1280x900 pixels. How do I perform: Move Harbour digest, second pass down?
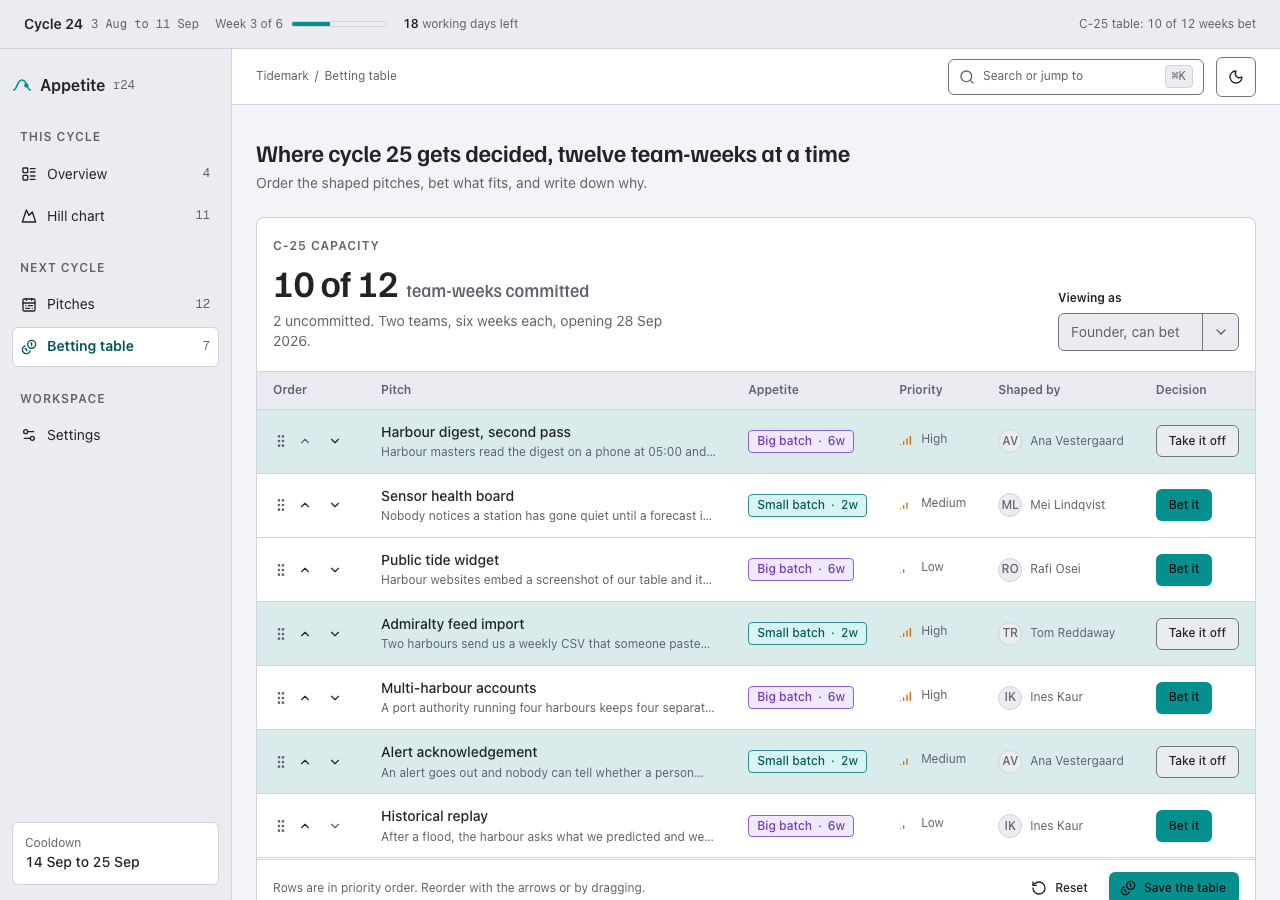335,441
